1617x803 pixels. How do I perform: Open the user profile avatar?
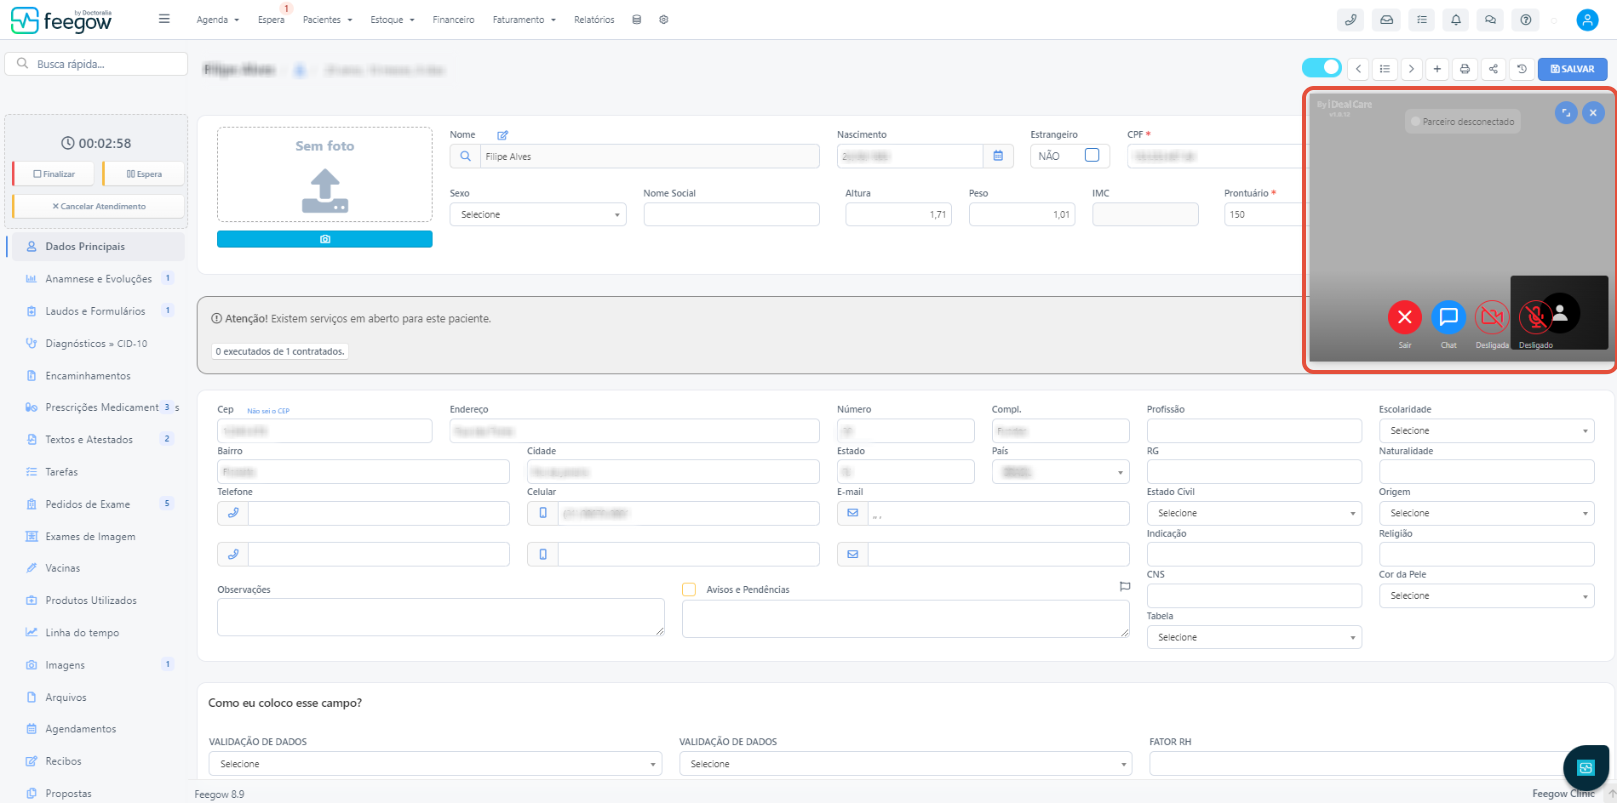click(1587, 19)
